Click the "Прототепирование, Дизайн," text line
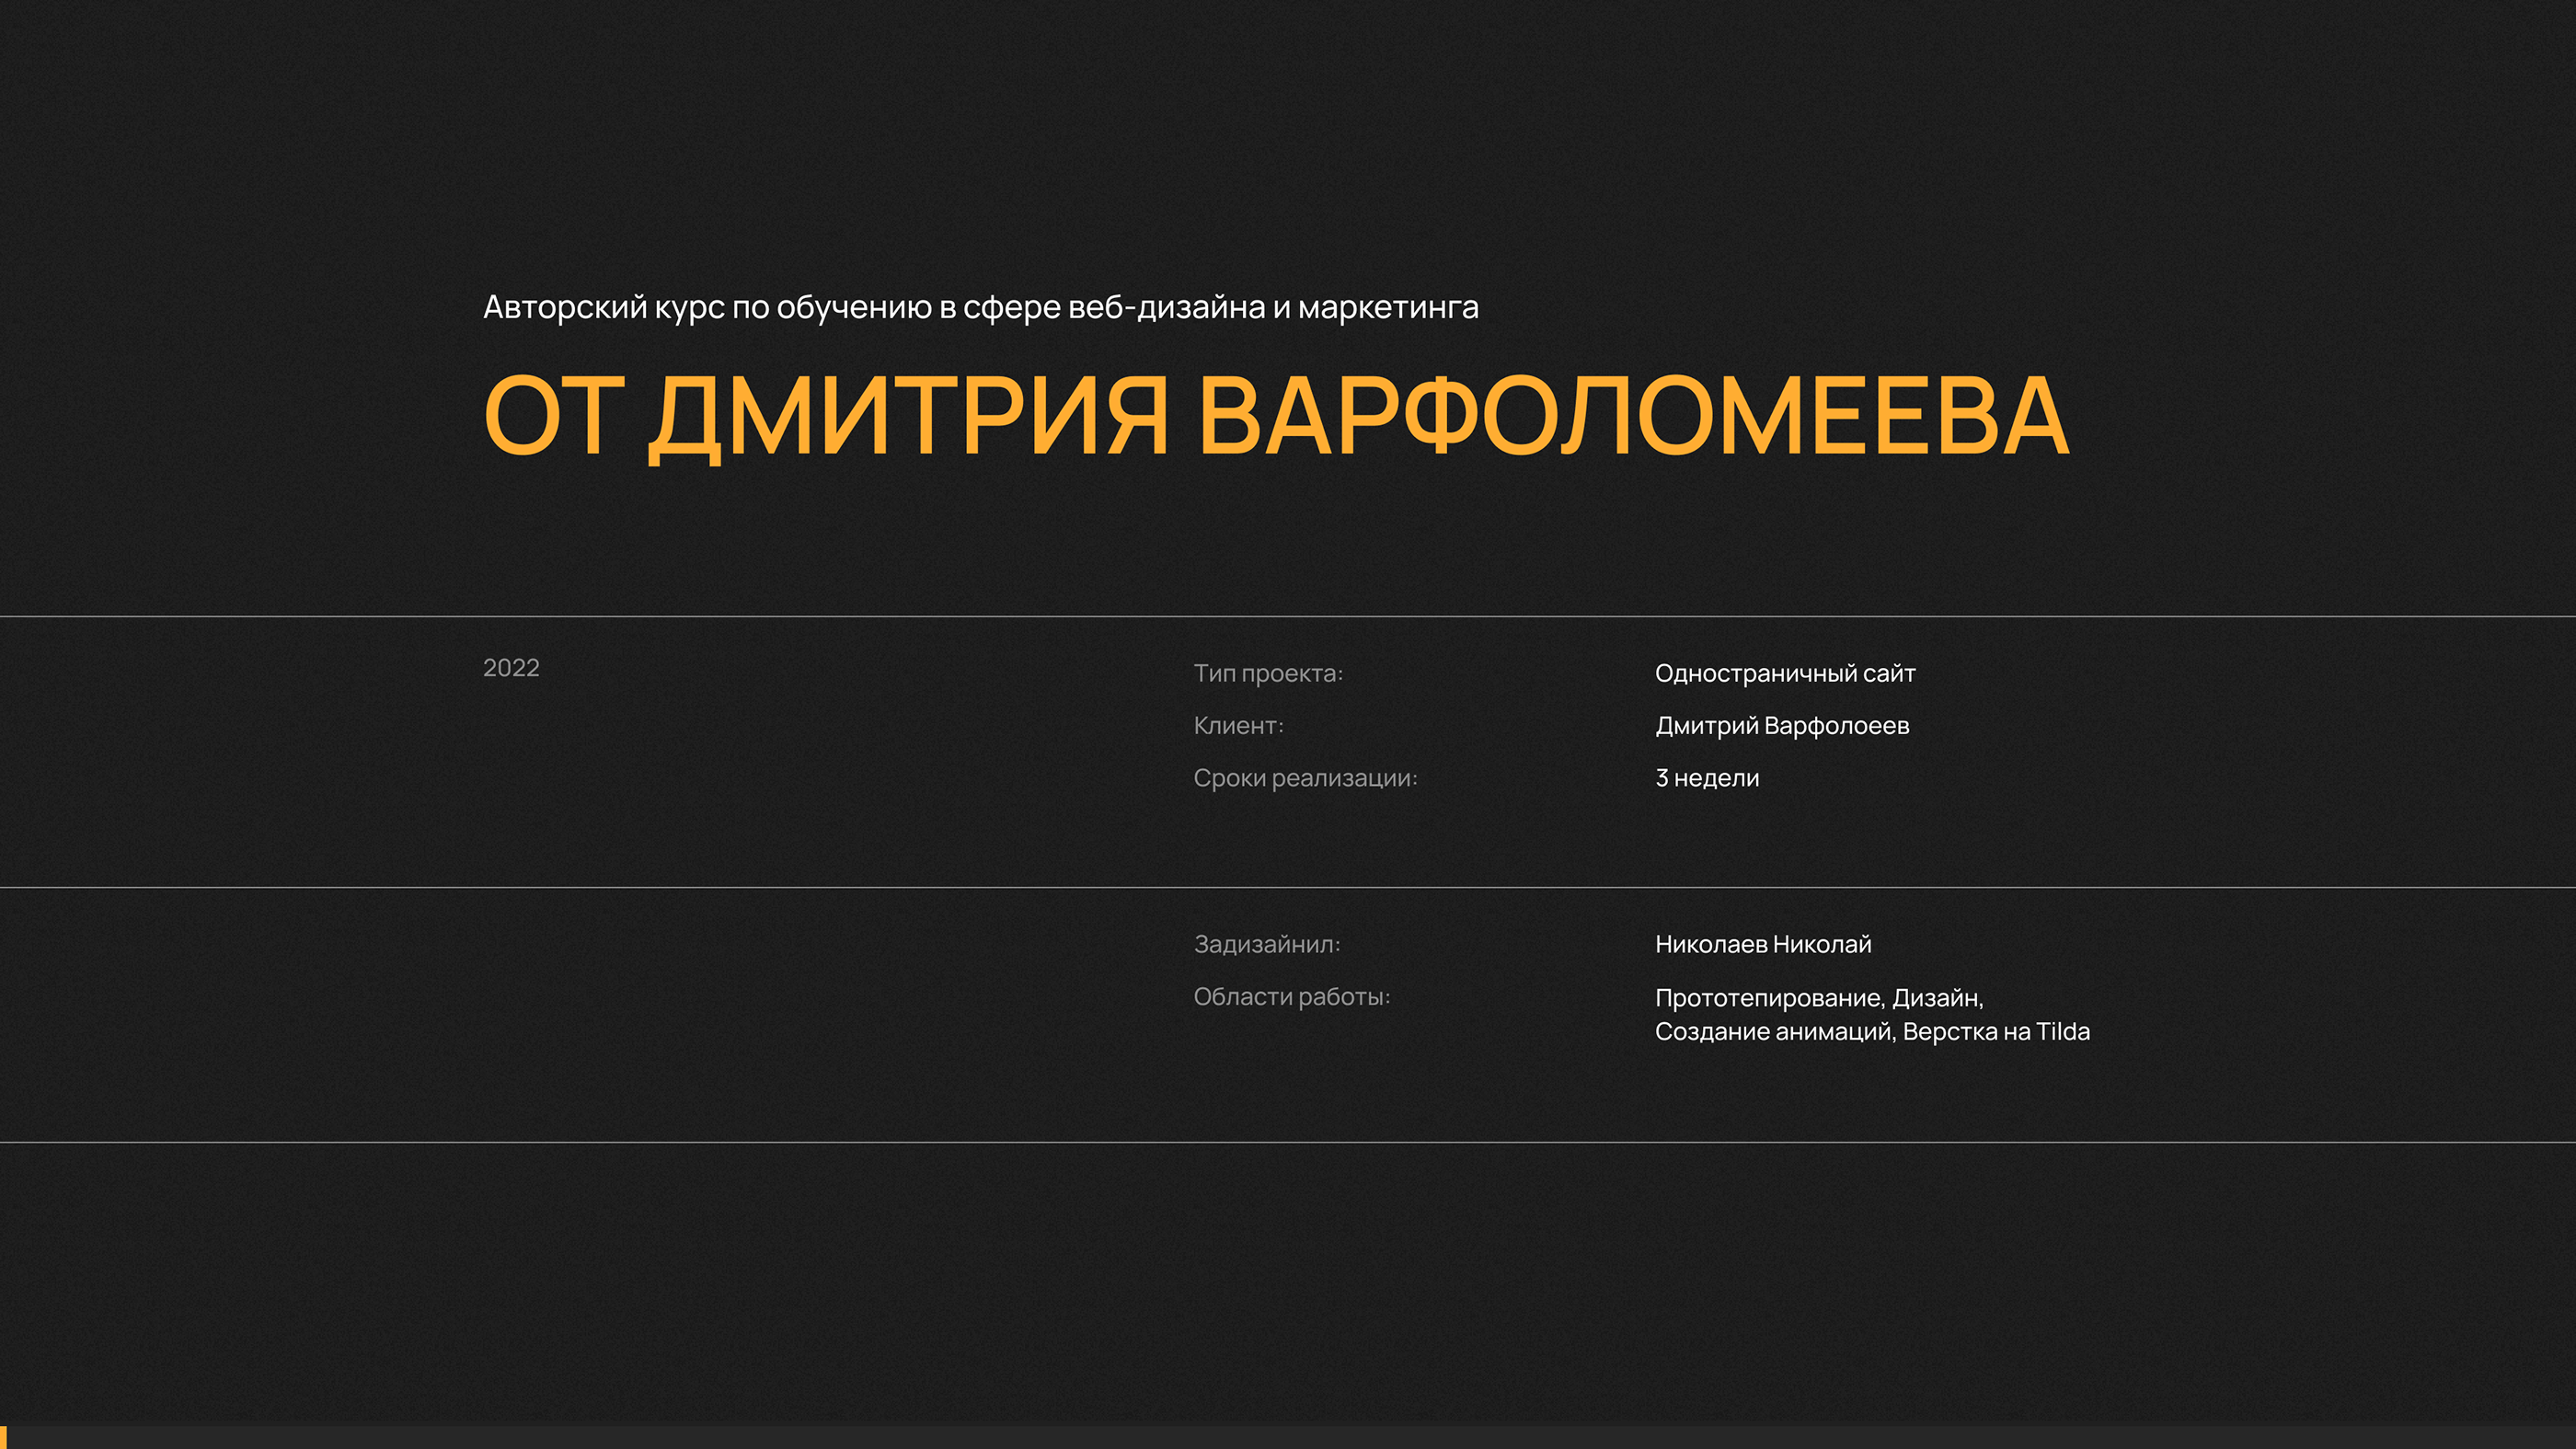The width and height of the screenshot is (2576, 1449). pos(1818,998)
